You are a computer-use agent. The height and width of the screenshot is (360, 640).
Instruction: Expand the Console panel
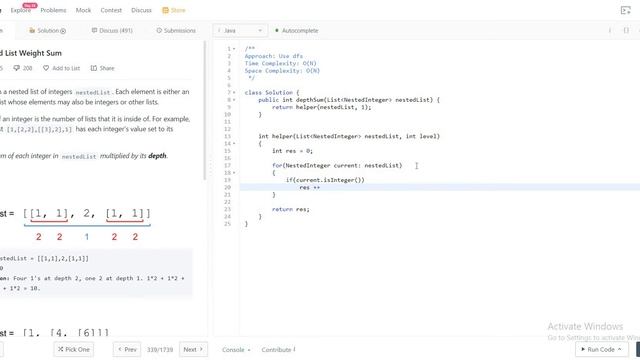[x=236, y=350]
